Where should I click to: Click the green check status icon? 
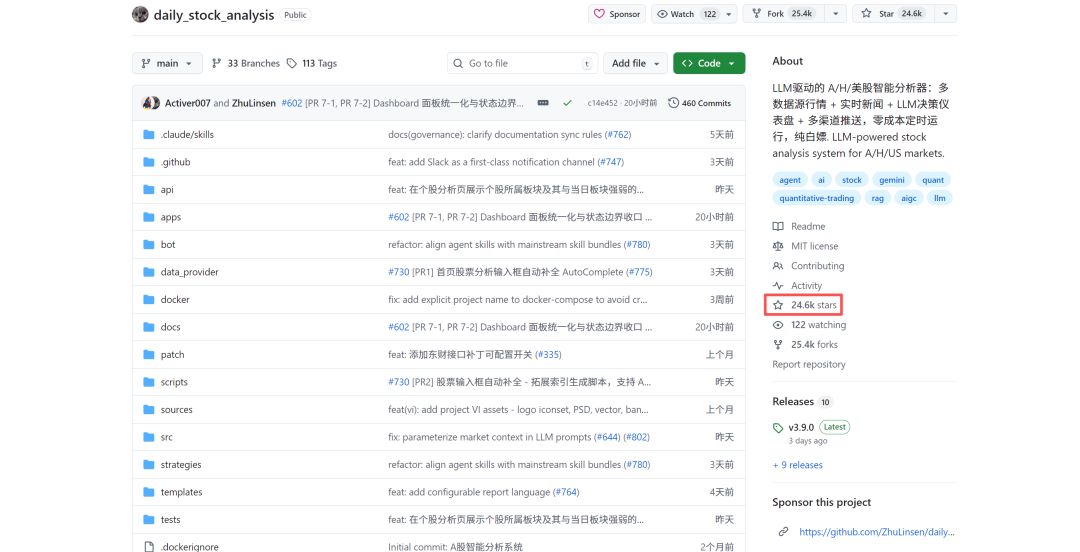568,103
